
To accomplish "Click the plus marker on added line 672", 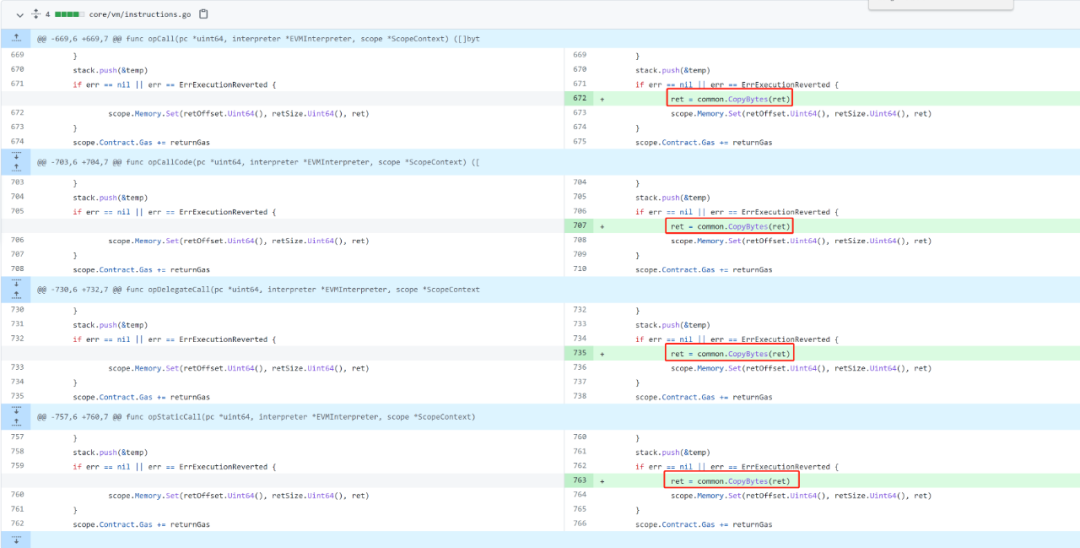I will 603,98.
